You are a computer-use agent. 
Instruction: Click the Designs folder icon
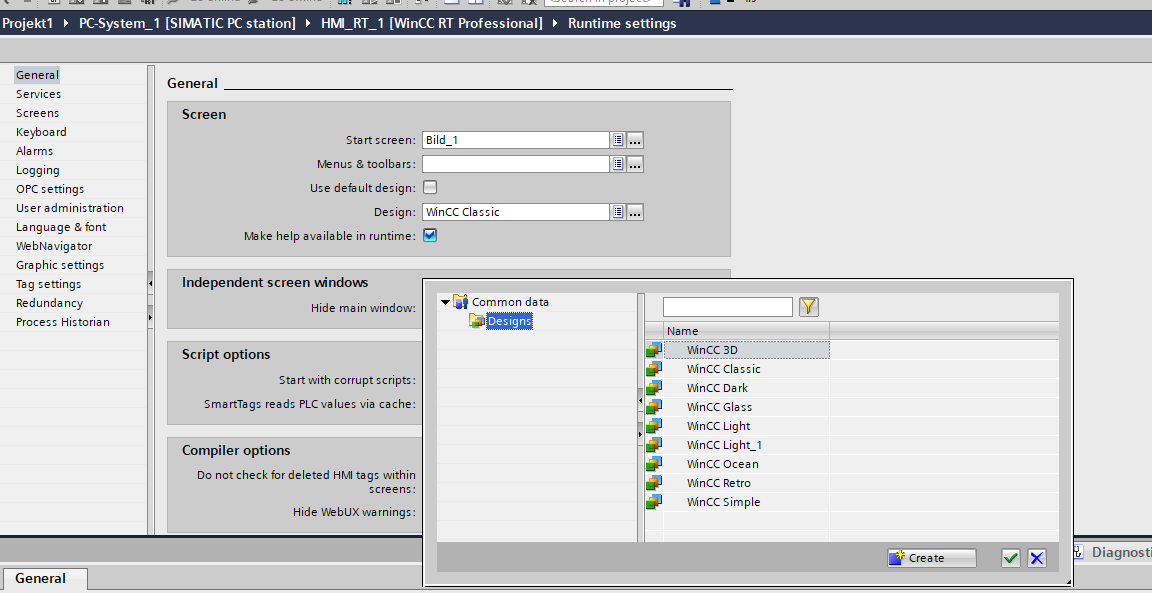click(x=476, y=321)
